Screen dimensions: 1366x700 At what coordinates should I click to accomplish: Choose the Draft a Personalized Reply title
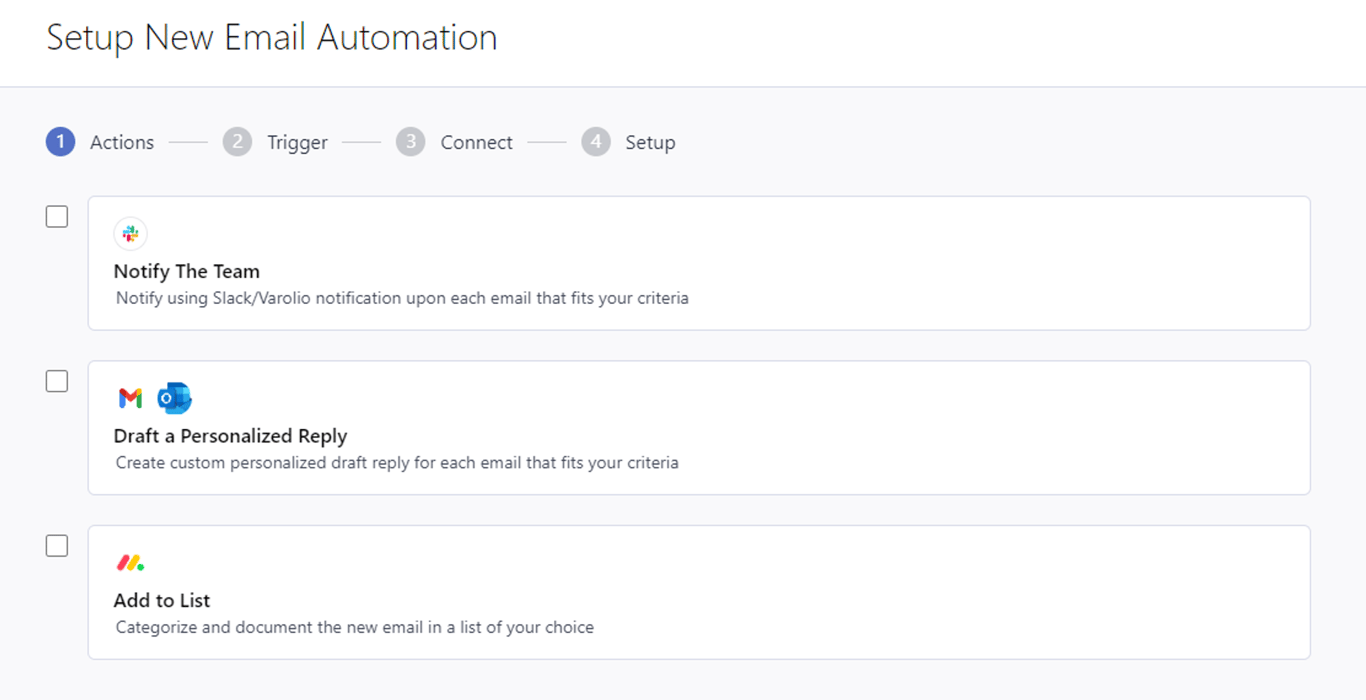(x=230, y=436)
